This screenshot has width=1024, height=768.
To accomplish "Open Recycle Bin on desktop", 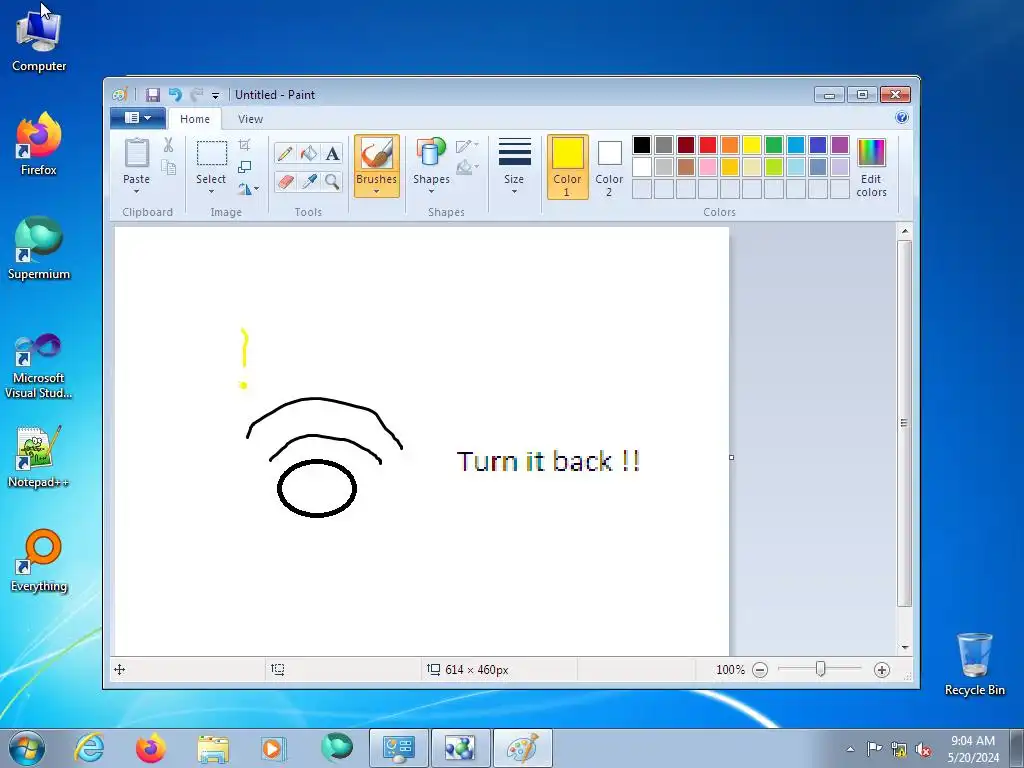I will pos(974,664).
